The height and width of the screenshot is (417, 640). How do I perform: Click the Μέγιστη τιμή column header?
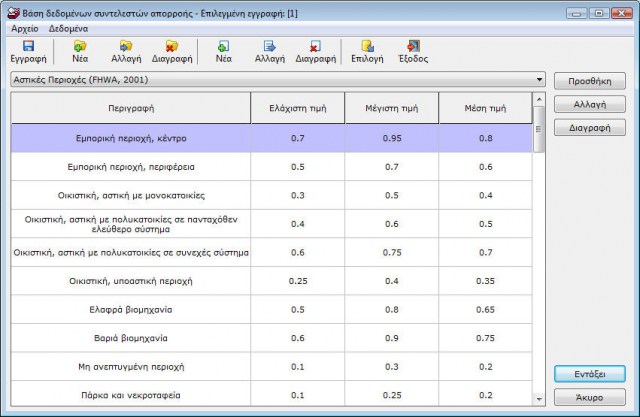391,106
